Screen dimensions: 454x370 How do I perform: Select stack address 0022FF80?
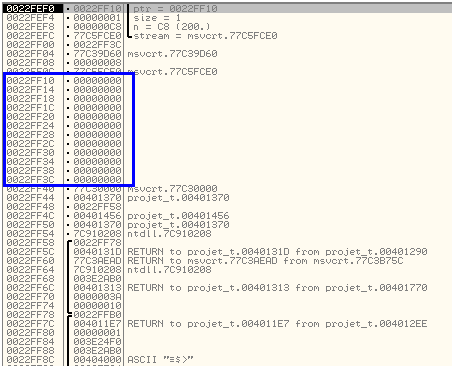point(30,332)
